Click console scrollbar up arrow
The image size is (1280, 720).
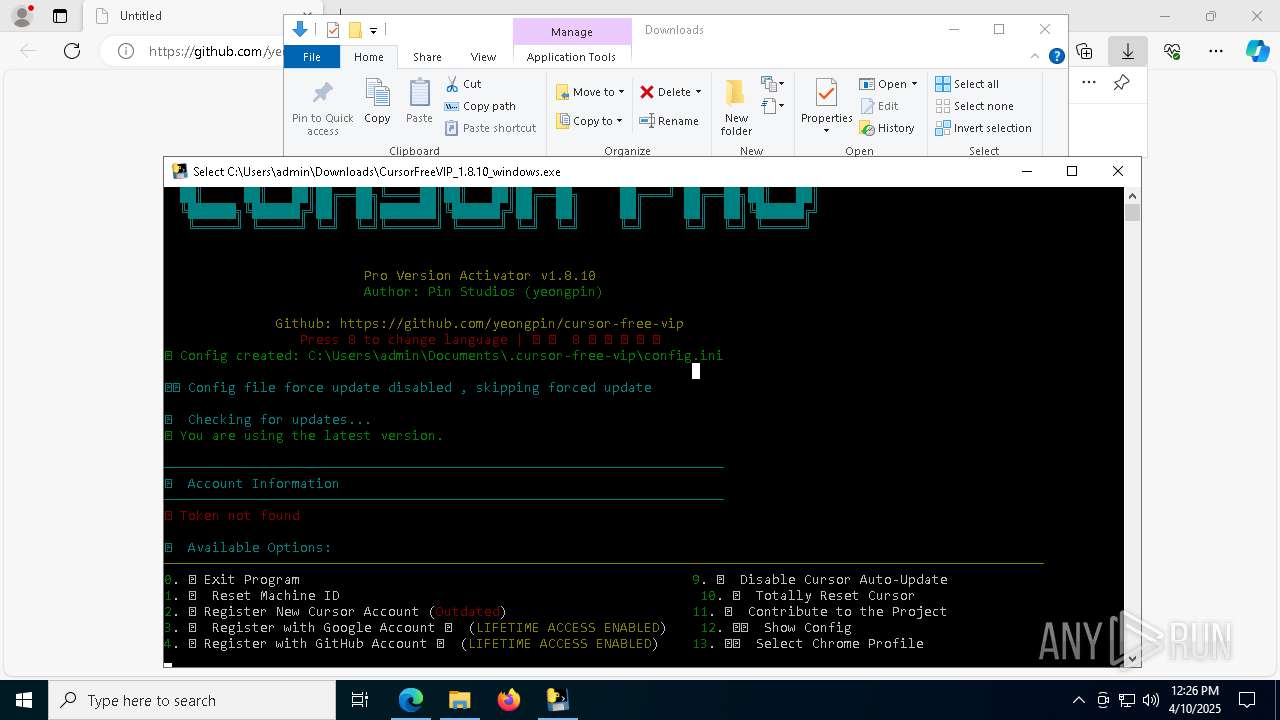pyautogui.click(x=1132, y=195)
